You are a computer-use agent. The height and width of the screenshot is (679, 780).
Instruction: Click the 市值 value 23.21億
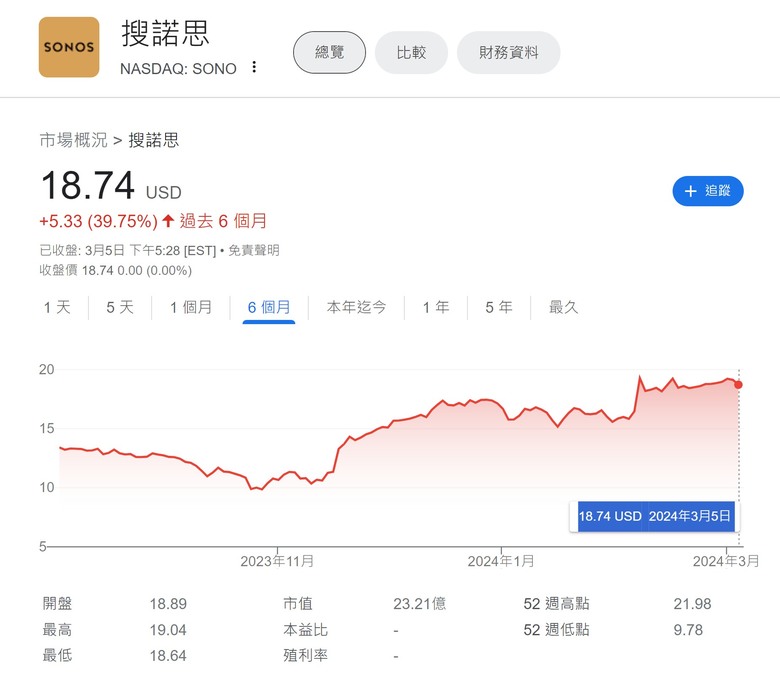coord(419,604)
